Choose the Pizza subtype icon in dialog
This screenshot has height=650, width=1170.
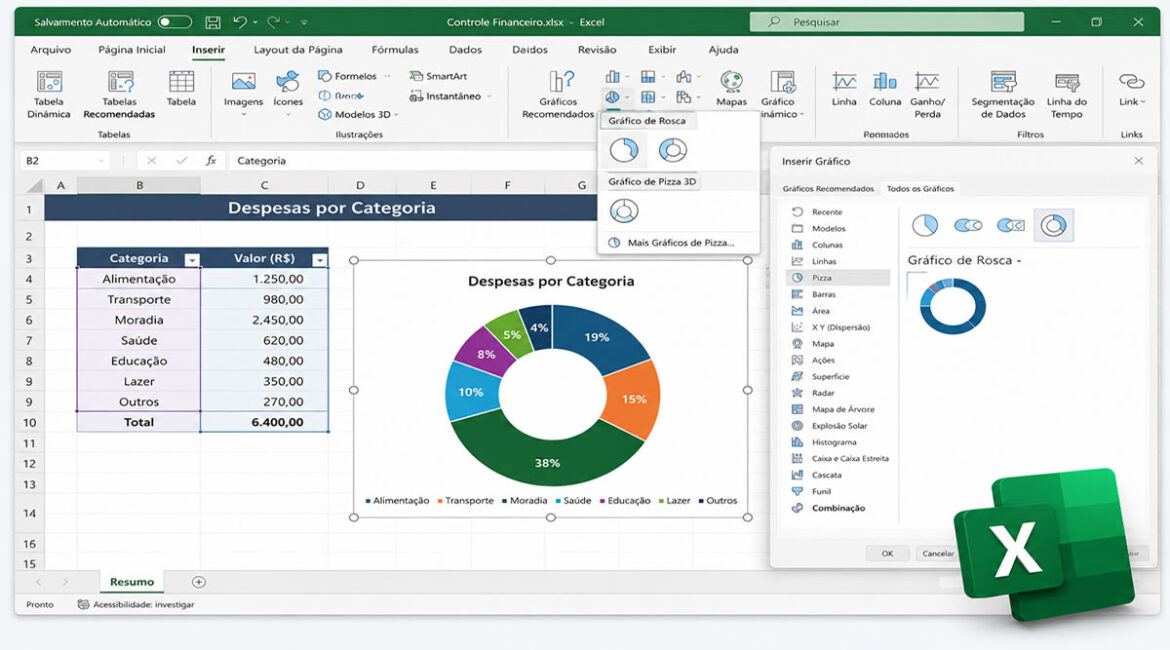(x=925, y=225)
